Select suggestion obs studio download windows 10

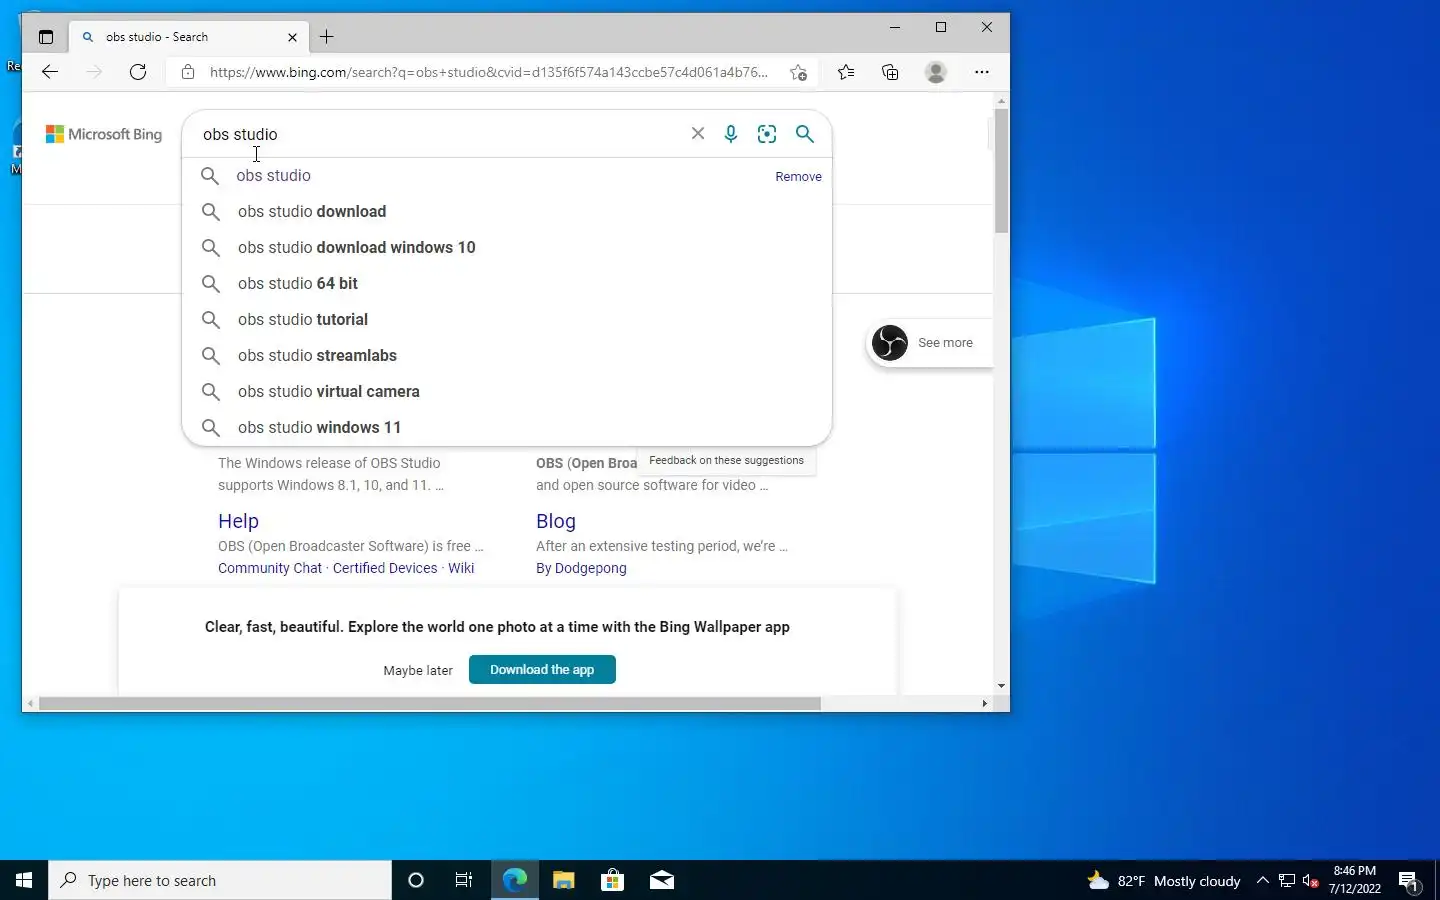click(x=507, y=247)
